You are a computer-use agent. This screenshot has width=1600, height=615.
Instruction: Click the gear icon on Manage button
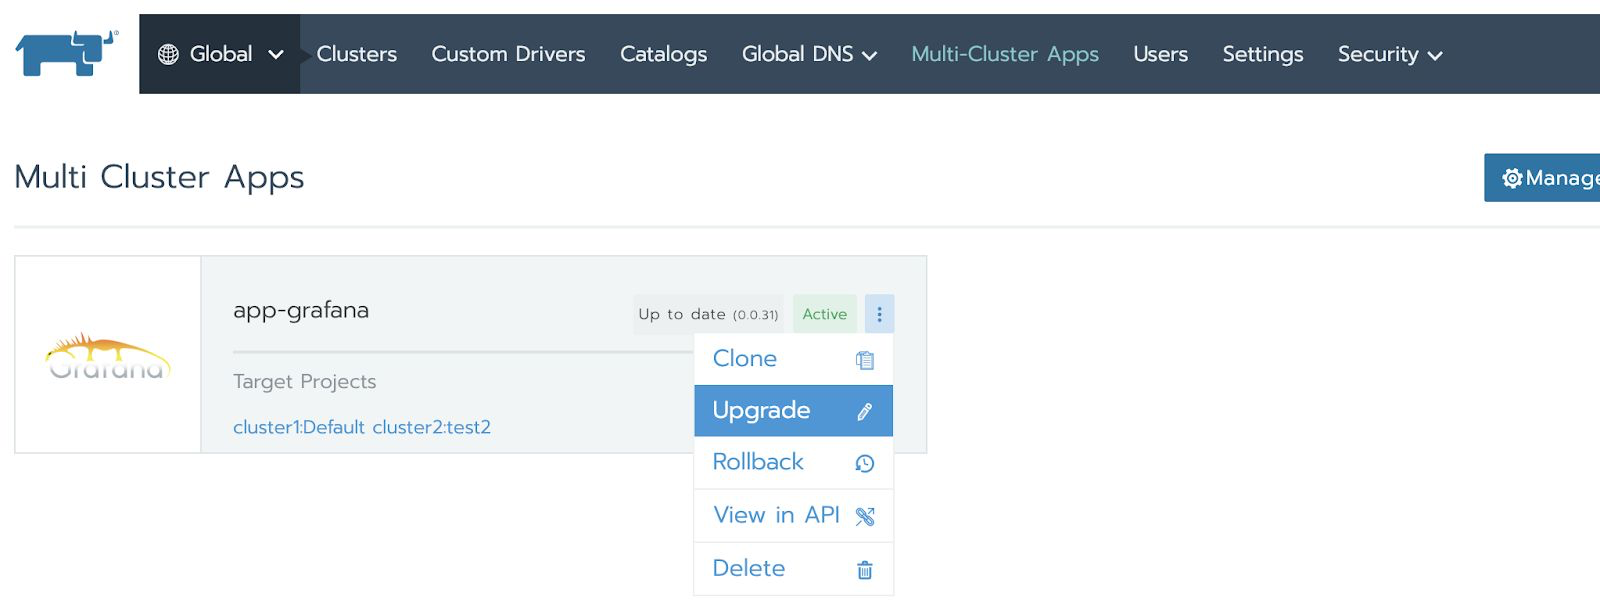coord(1512,178)
